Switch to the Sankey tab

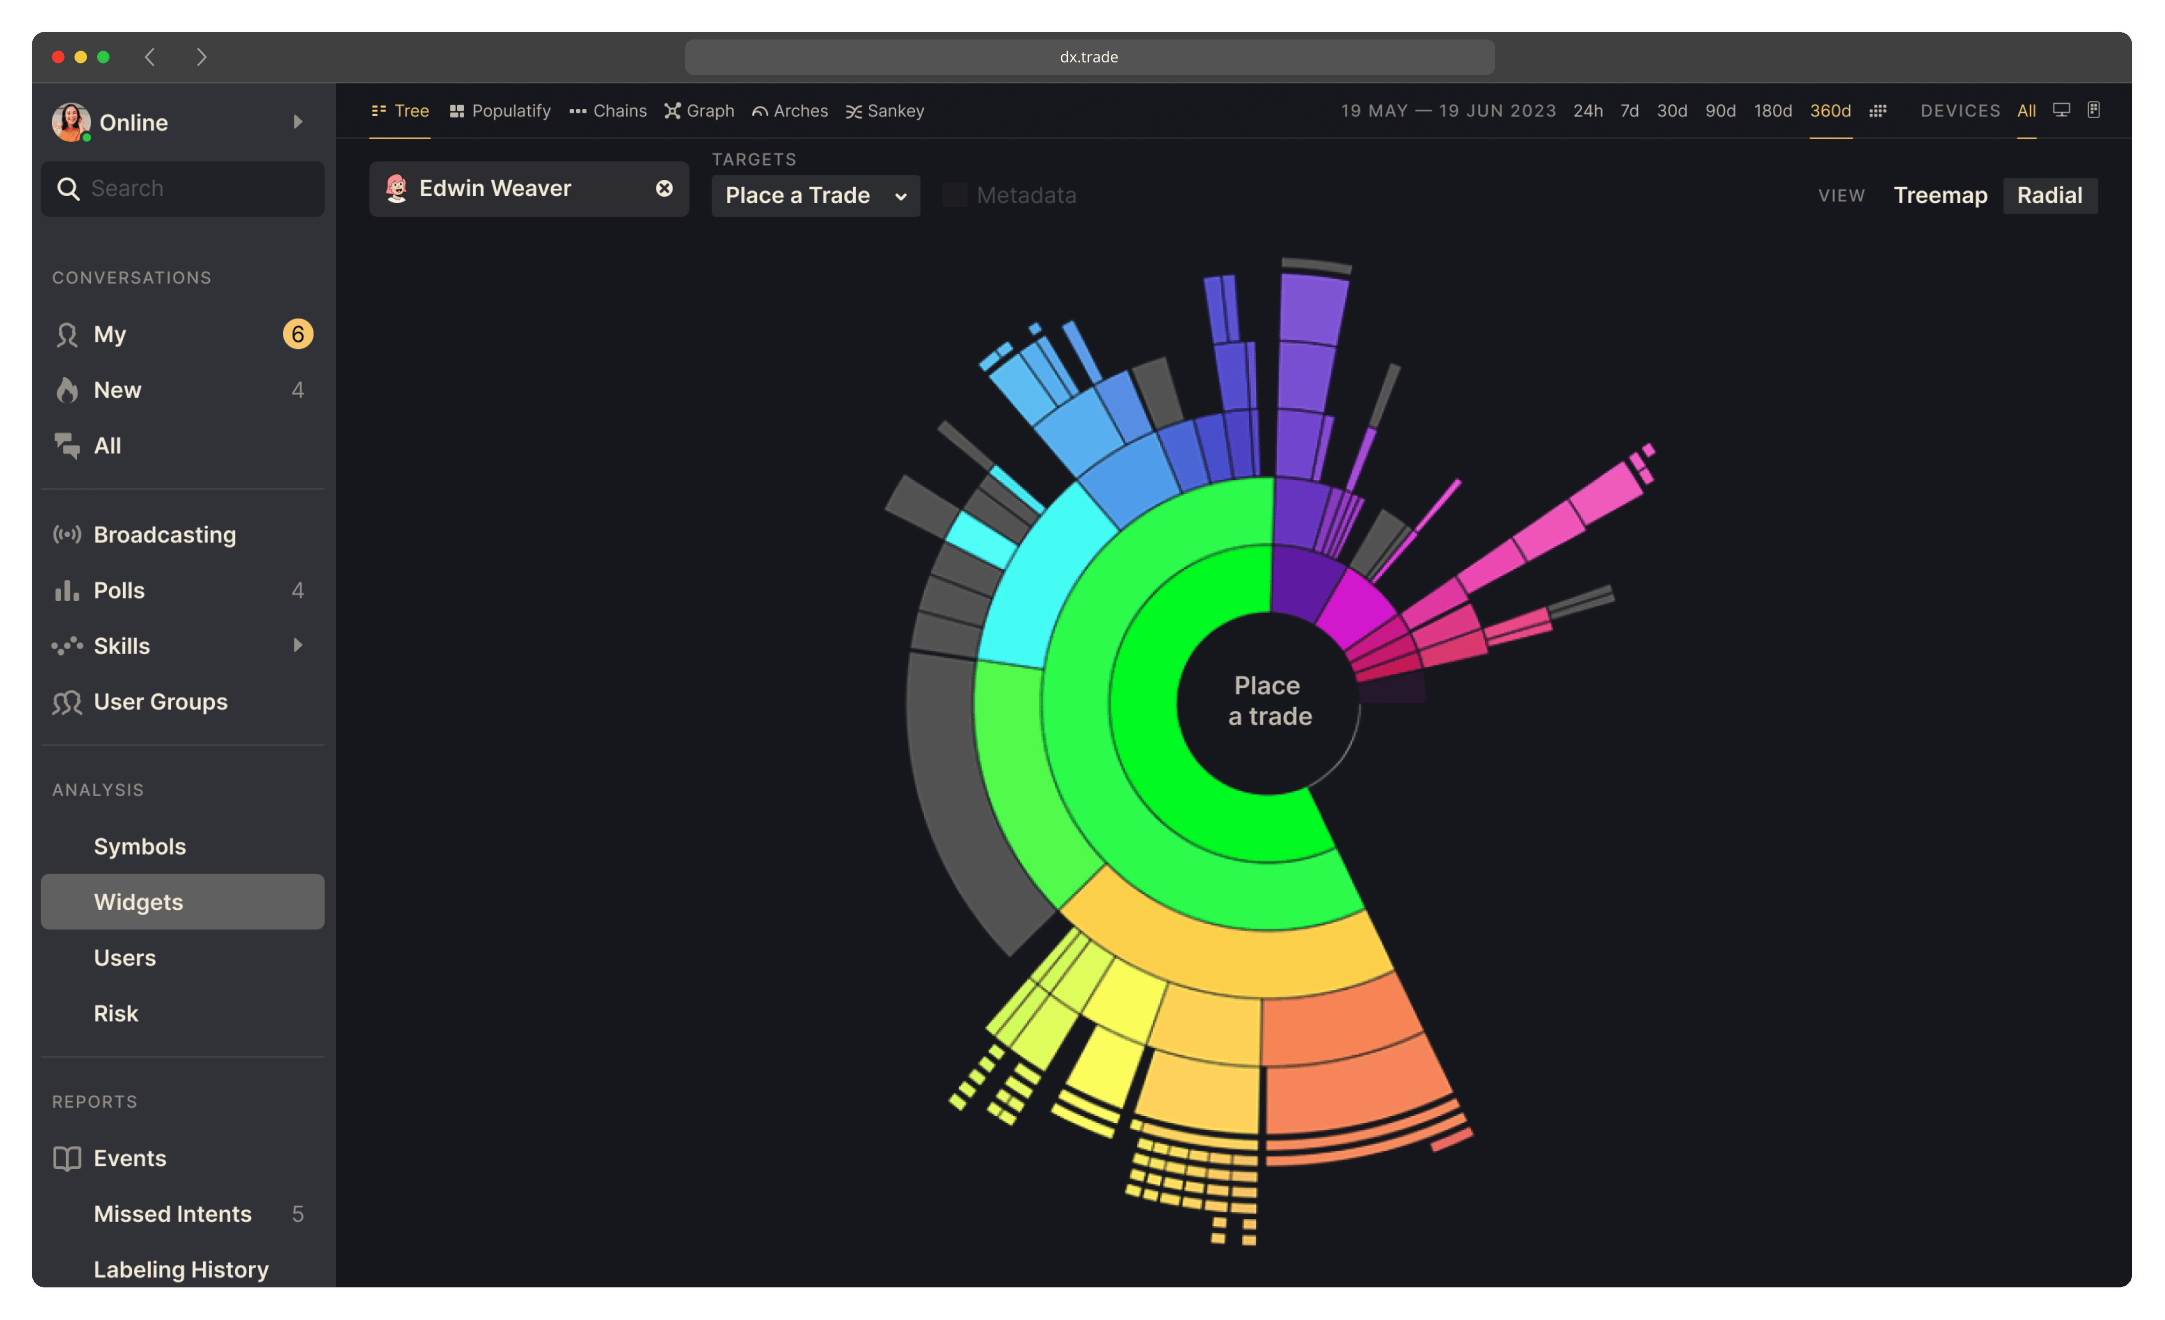885,111
